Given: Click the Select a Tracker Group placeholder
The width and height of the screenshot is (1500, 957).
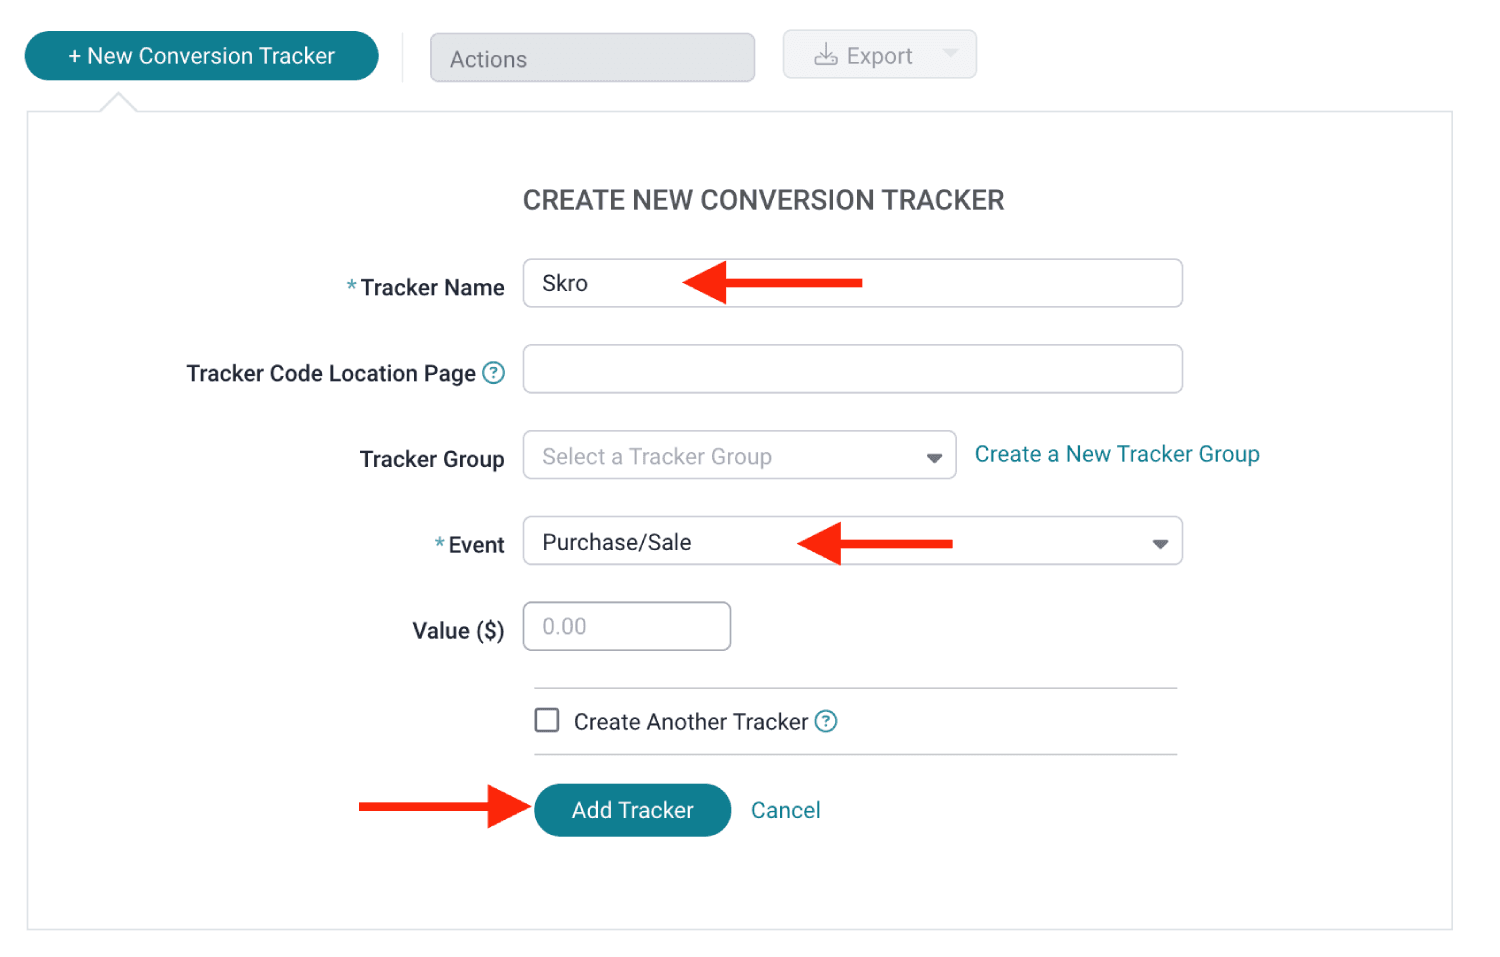Looking at the screenshot, I should (657, 457).
